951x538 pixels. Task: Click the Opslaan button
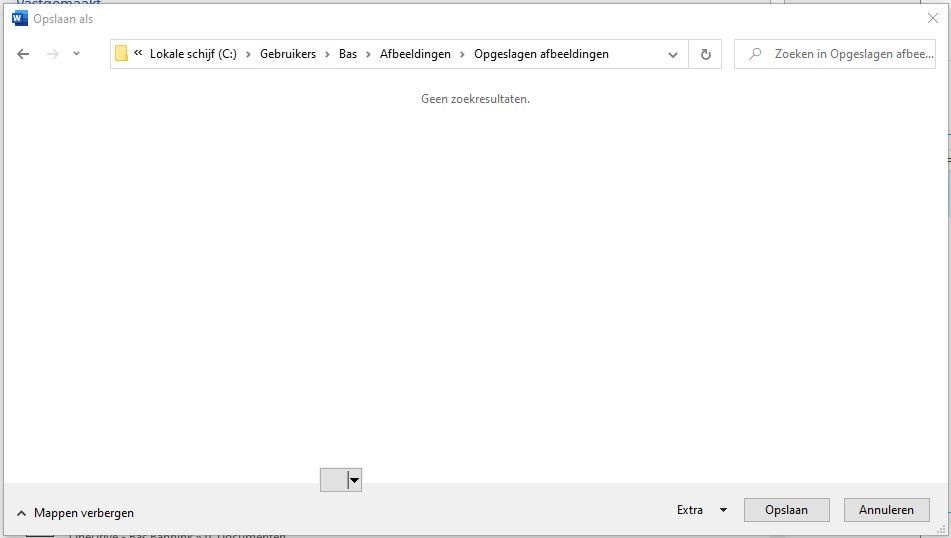[x=787, y=510]
